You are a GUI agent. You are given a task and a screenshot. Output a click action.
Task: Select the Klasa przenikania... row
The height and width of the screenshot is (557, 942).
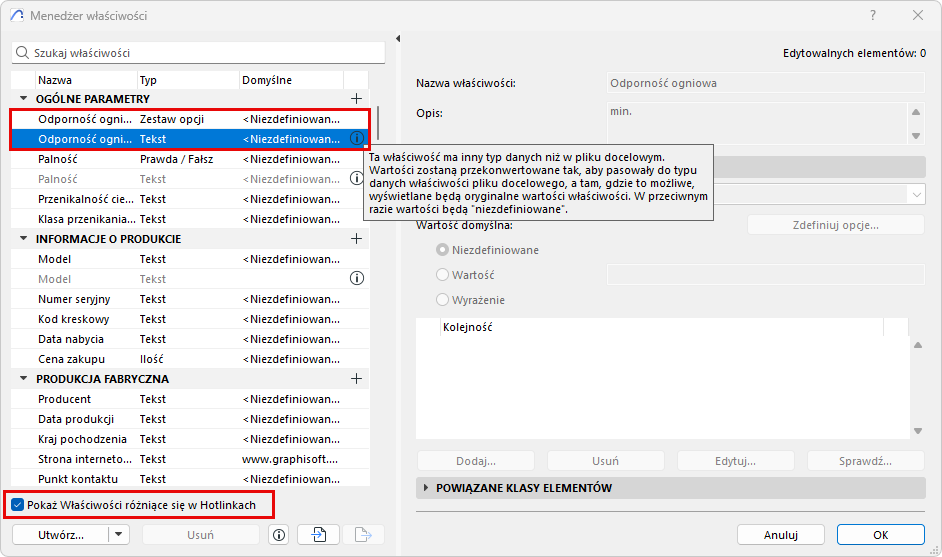coord(190,219)
